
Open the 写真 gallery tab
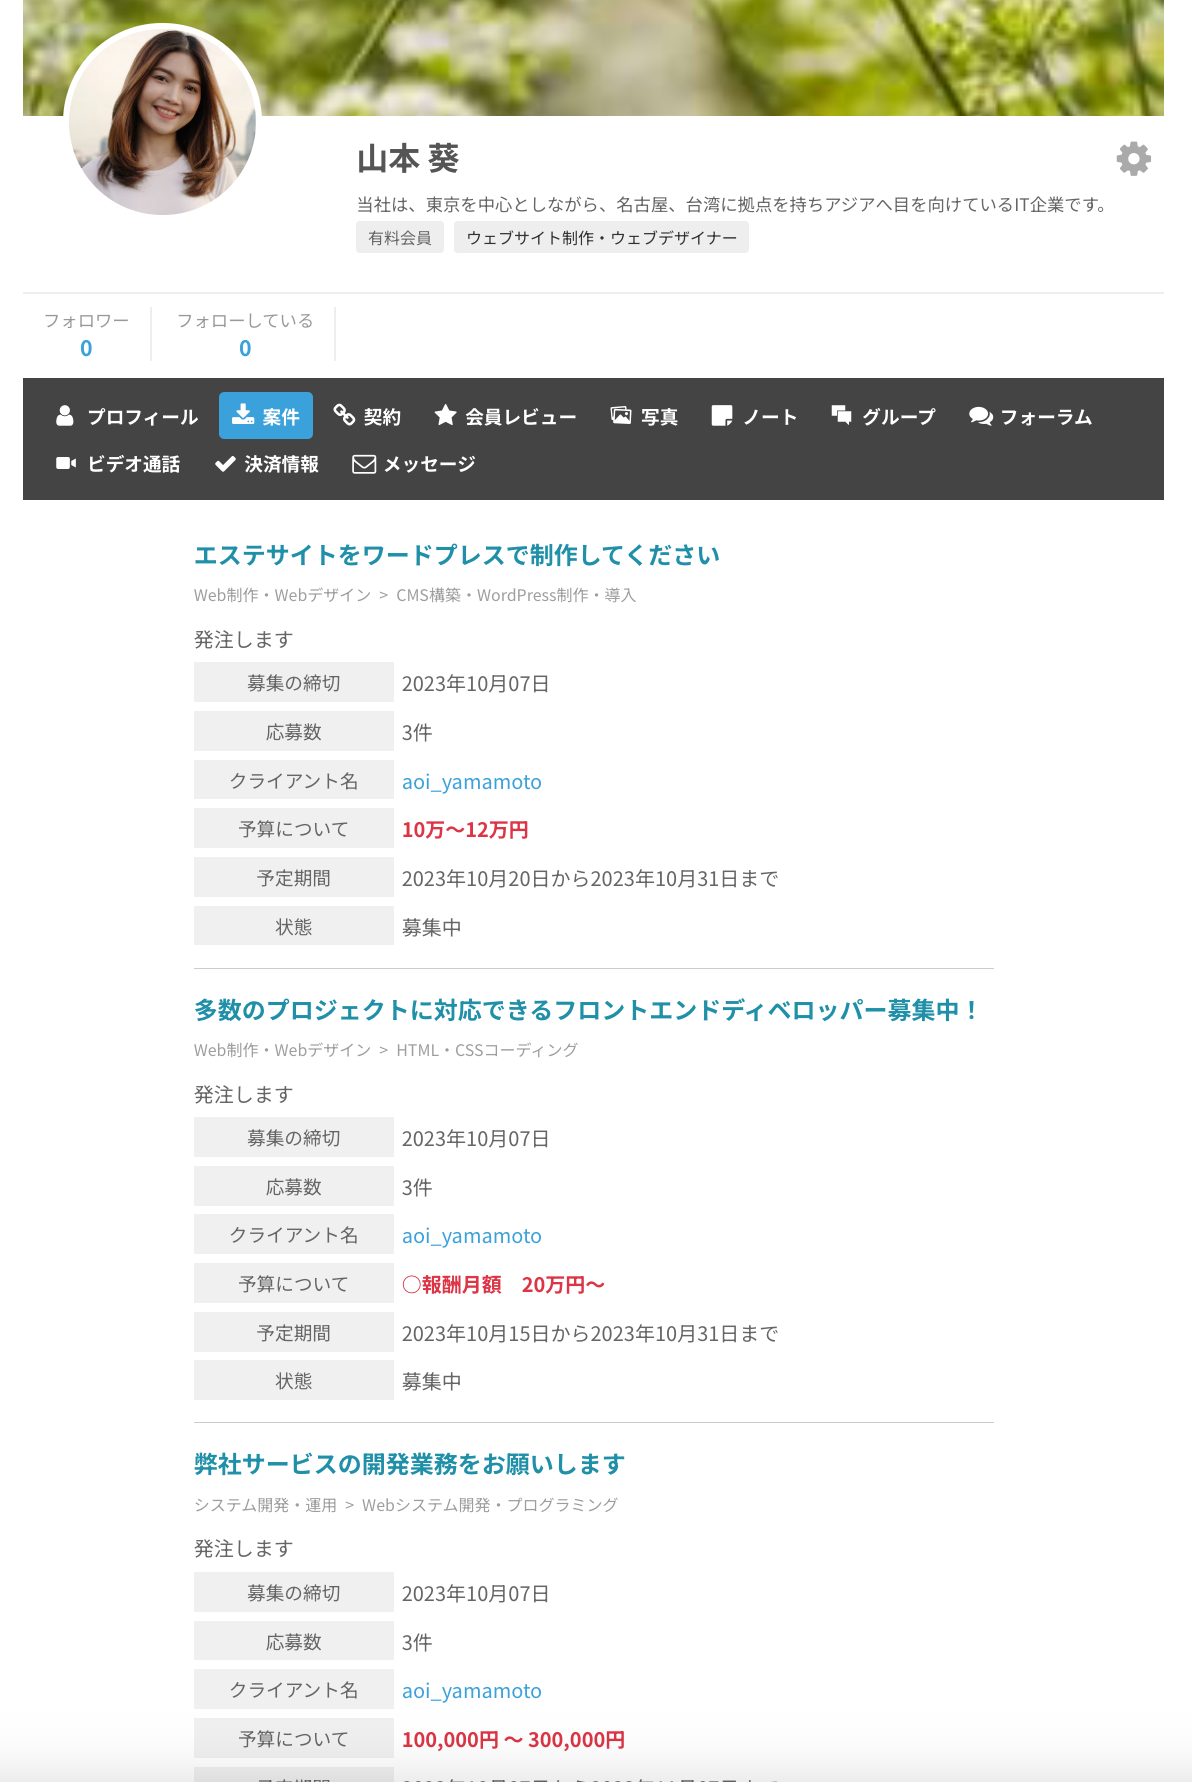(x=644, y=416)
